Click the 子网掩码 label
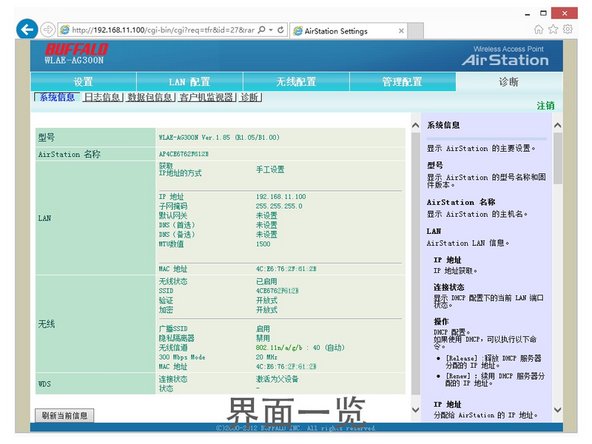The width and height of the screenshot is (592, 444). [x=173, y=206]
